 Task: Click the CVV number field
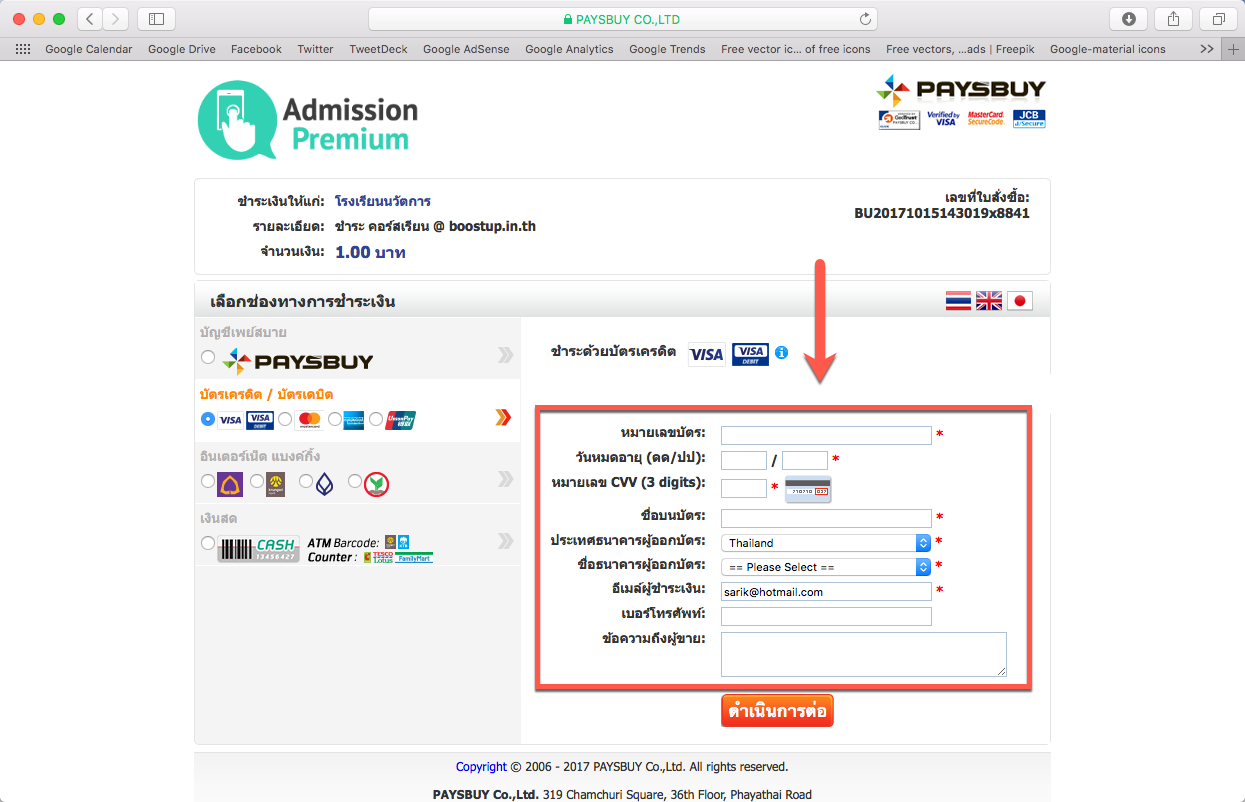click(744, 488)
